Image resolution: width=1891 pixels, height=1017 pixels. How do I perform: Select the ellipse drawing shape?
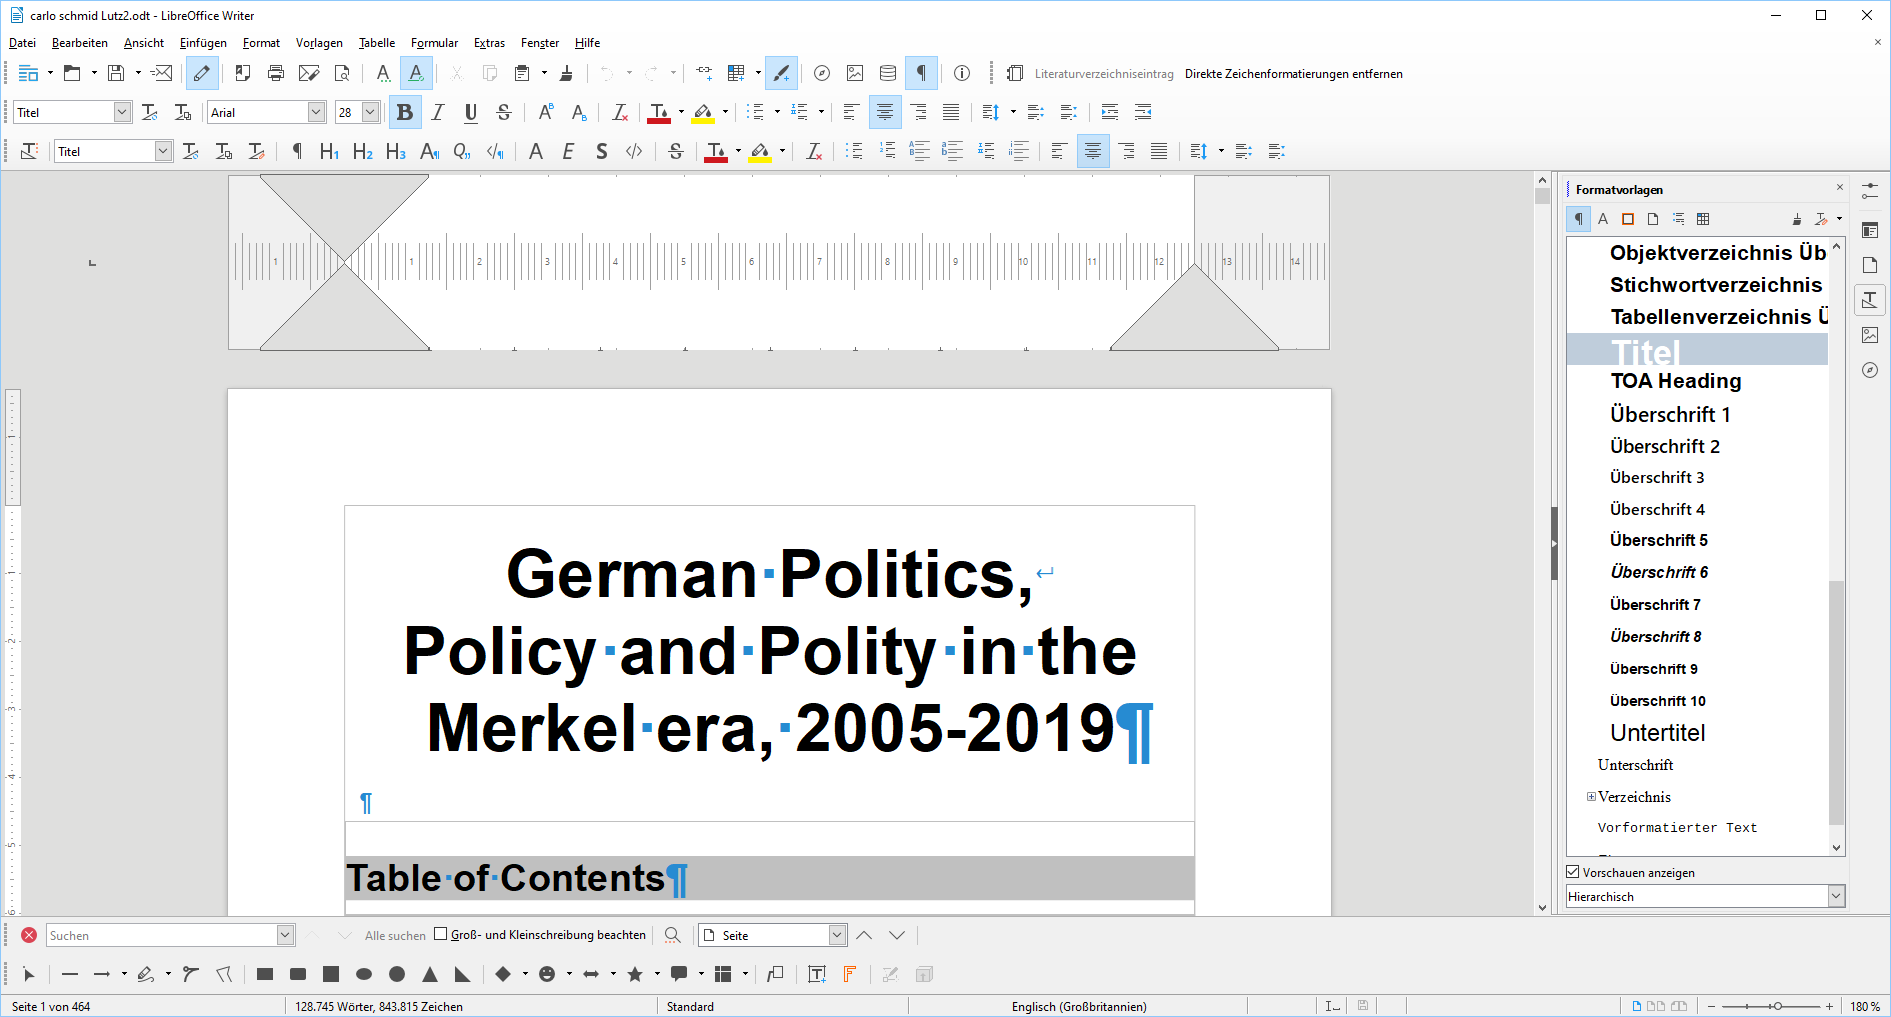pyautogui.click(x=364, y=974)
